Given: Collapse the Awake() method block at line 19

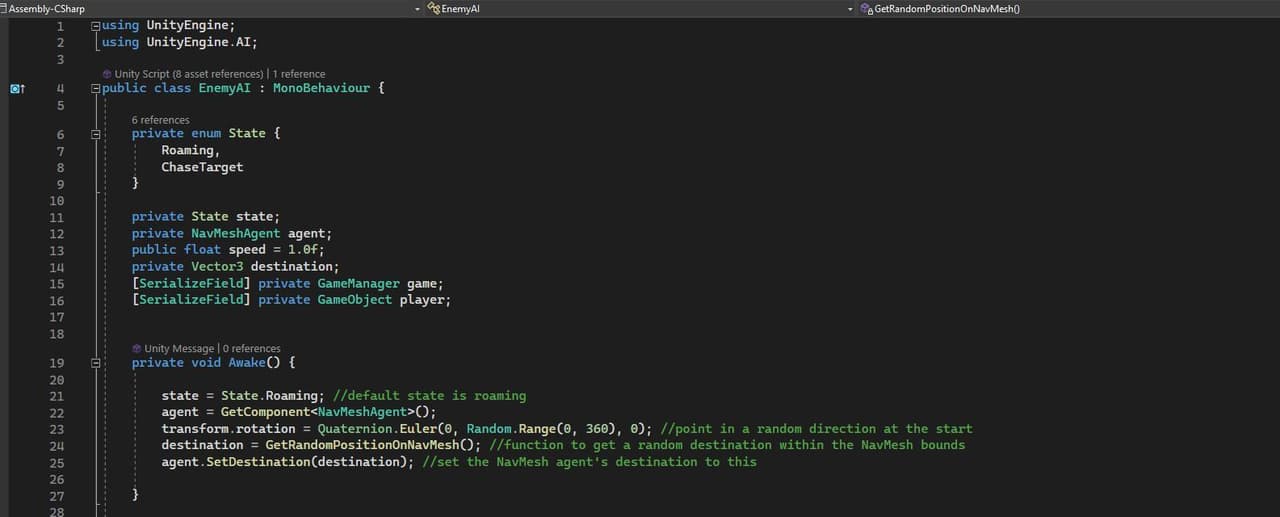Looking at the screenshot, I should coord(96,363).
